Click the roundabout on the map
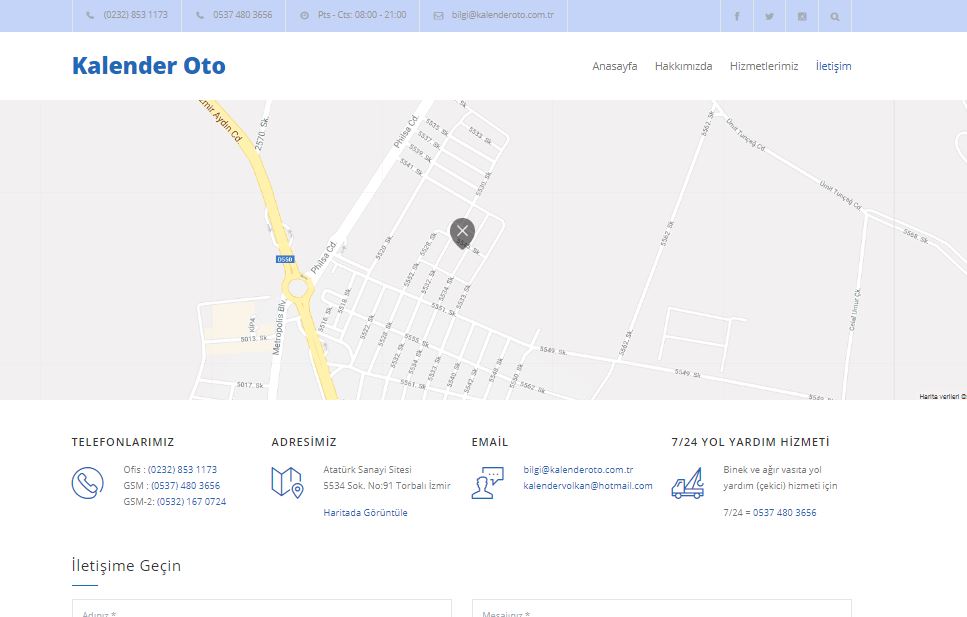Viewport: 967px width, 617px height. coord(298,288)
